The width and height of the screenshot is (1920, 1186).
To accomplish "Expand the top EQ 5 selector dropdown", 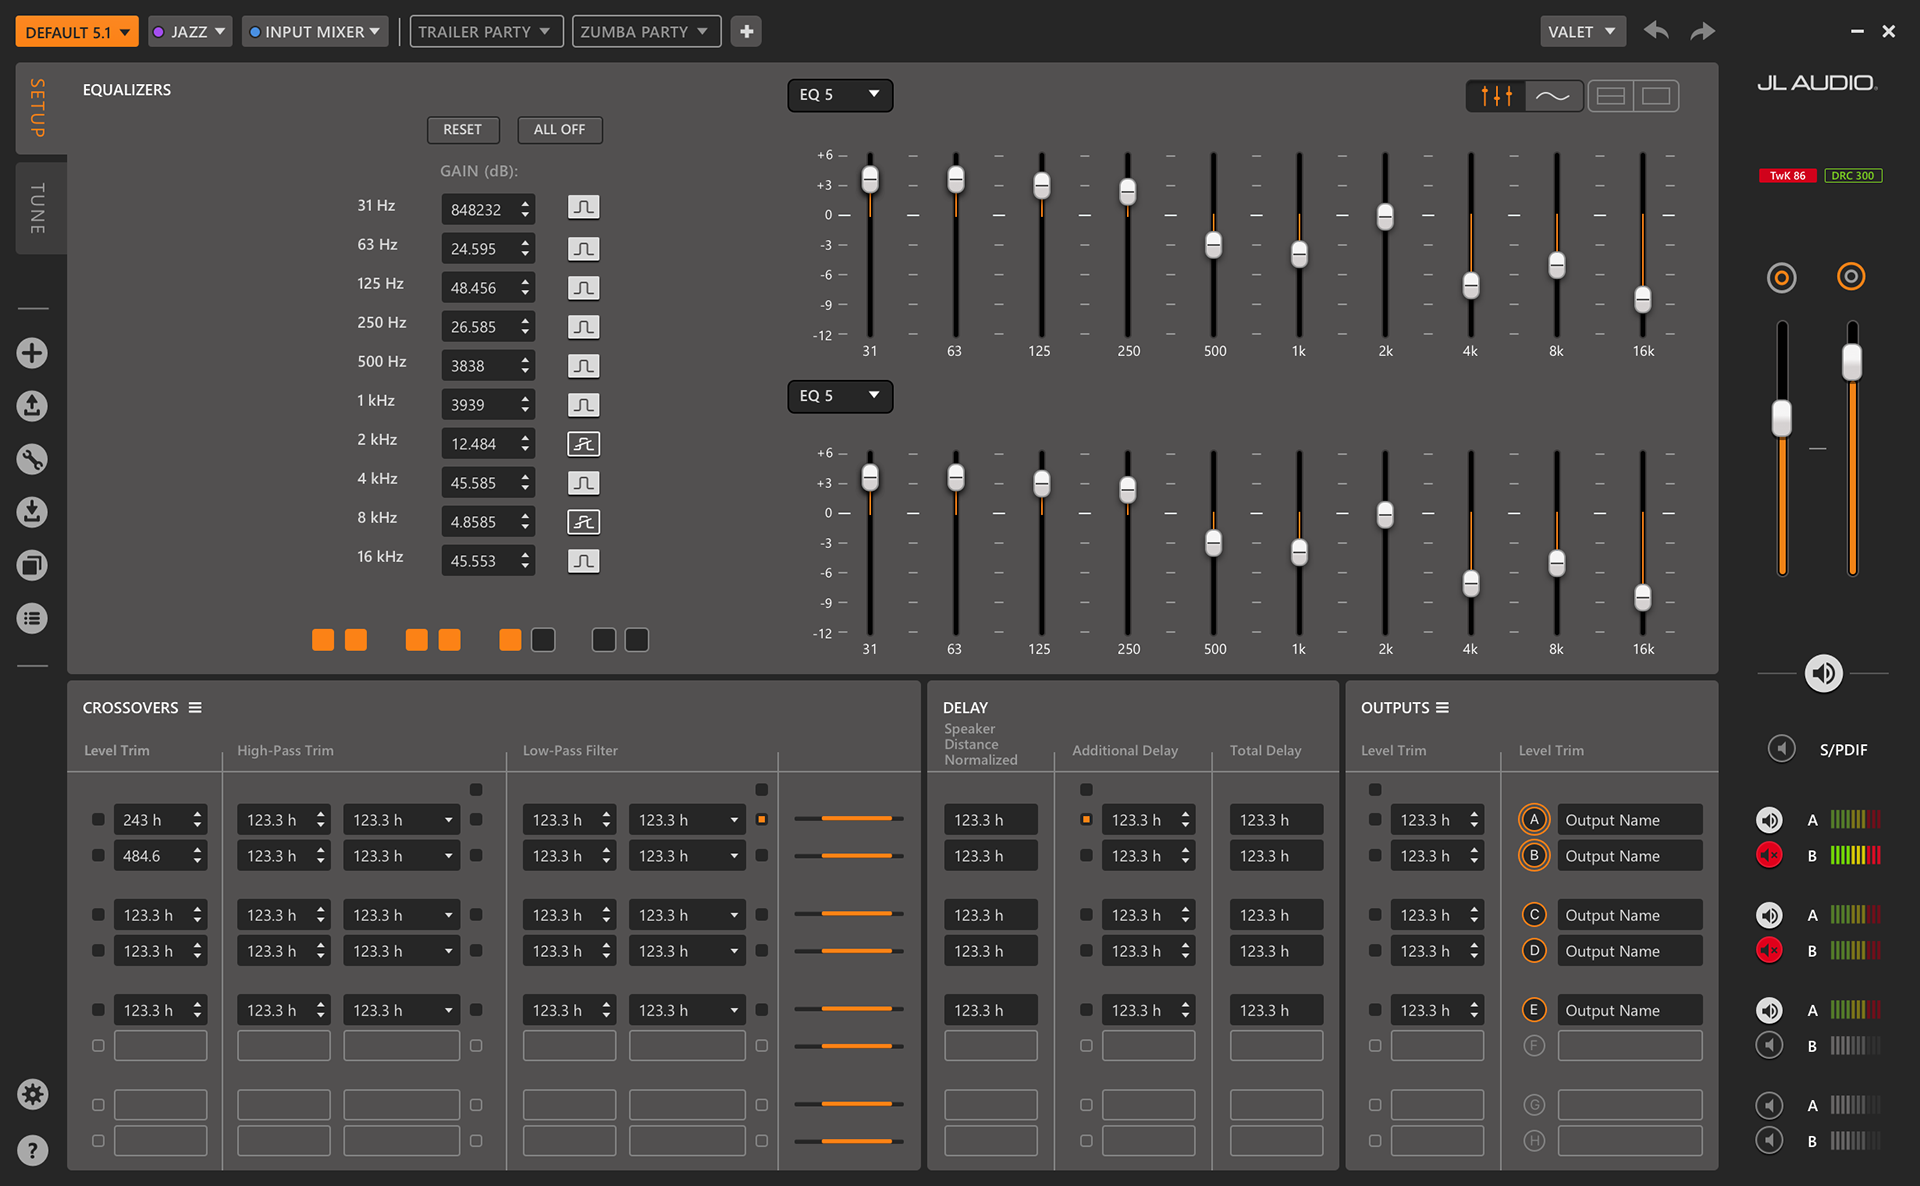I will (839, 94).
